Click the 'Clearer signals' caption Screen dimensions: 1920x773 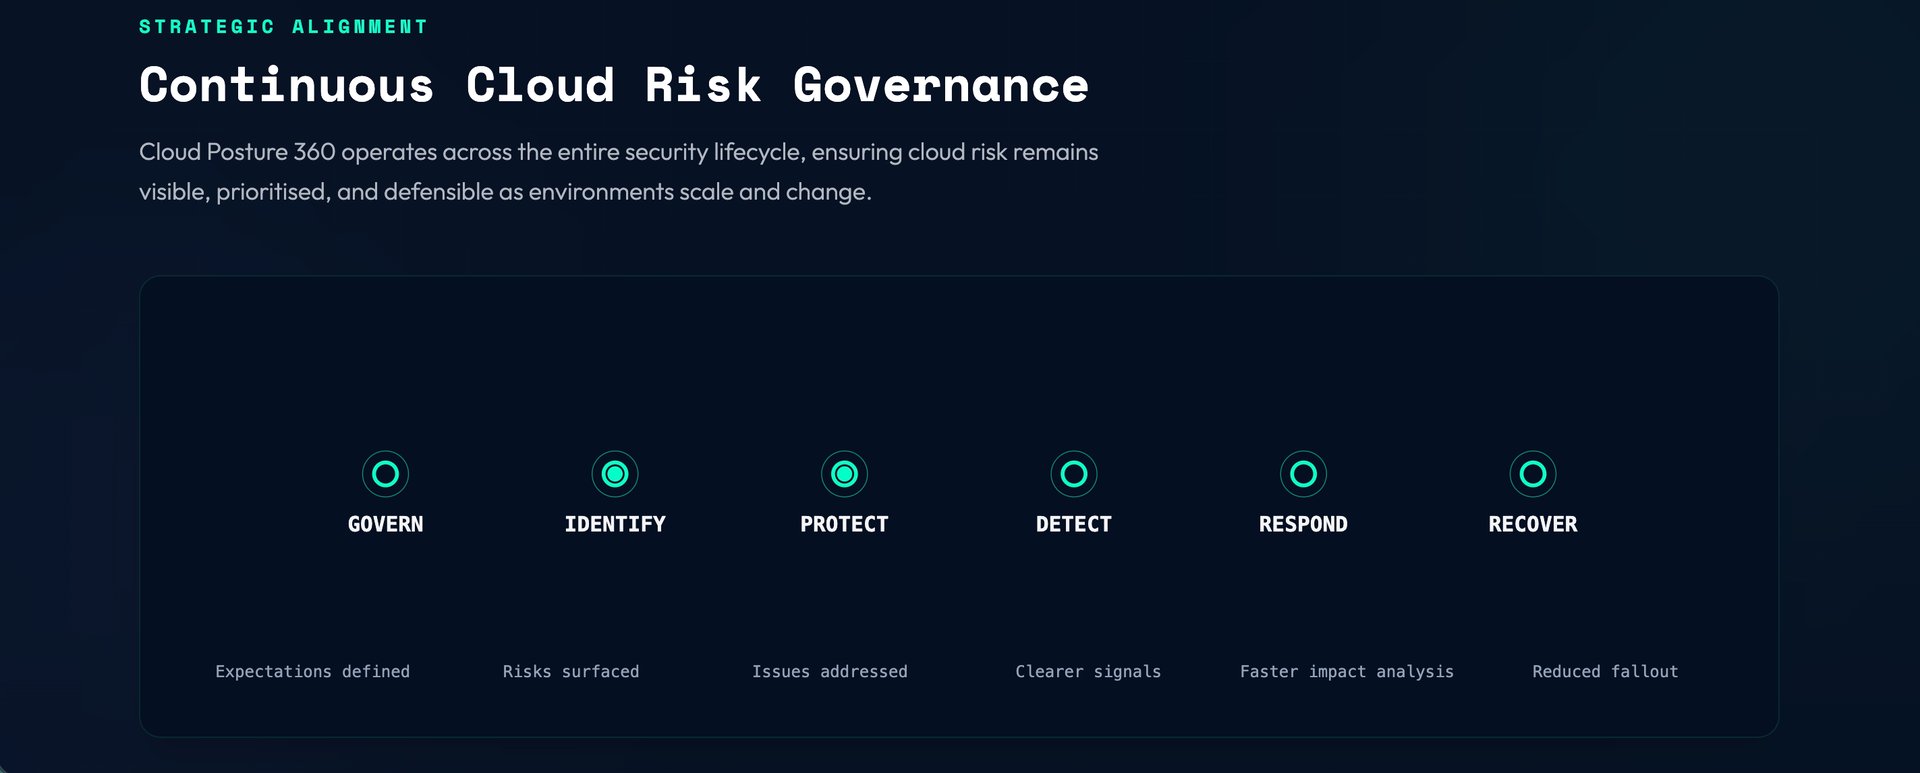[1088, 672]
